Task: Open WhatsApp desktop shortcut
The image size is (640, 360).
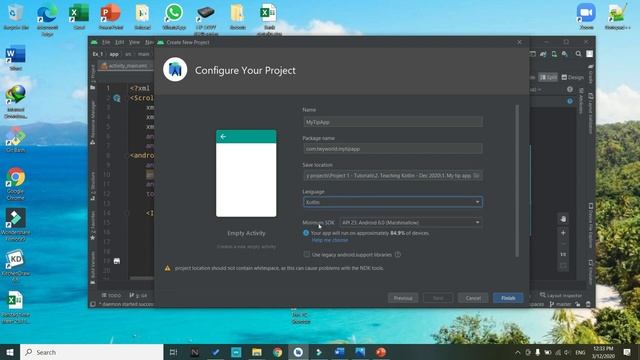Action: [174, 16]
